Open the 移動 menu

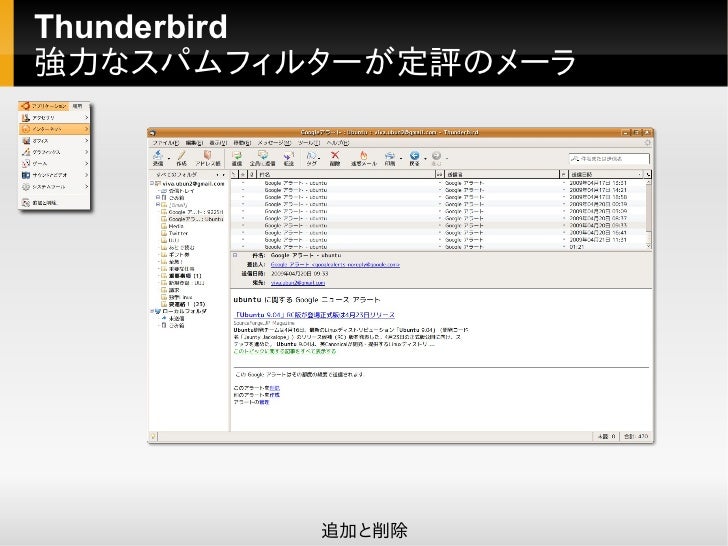[x=241, y=143]
